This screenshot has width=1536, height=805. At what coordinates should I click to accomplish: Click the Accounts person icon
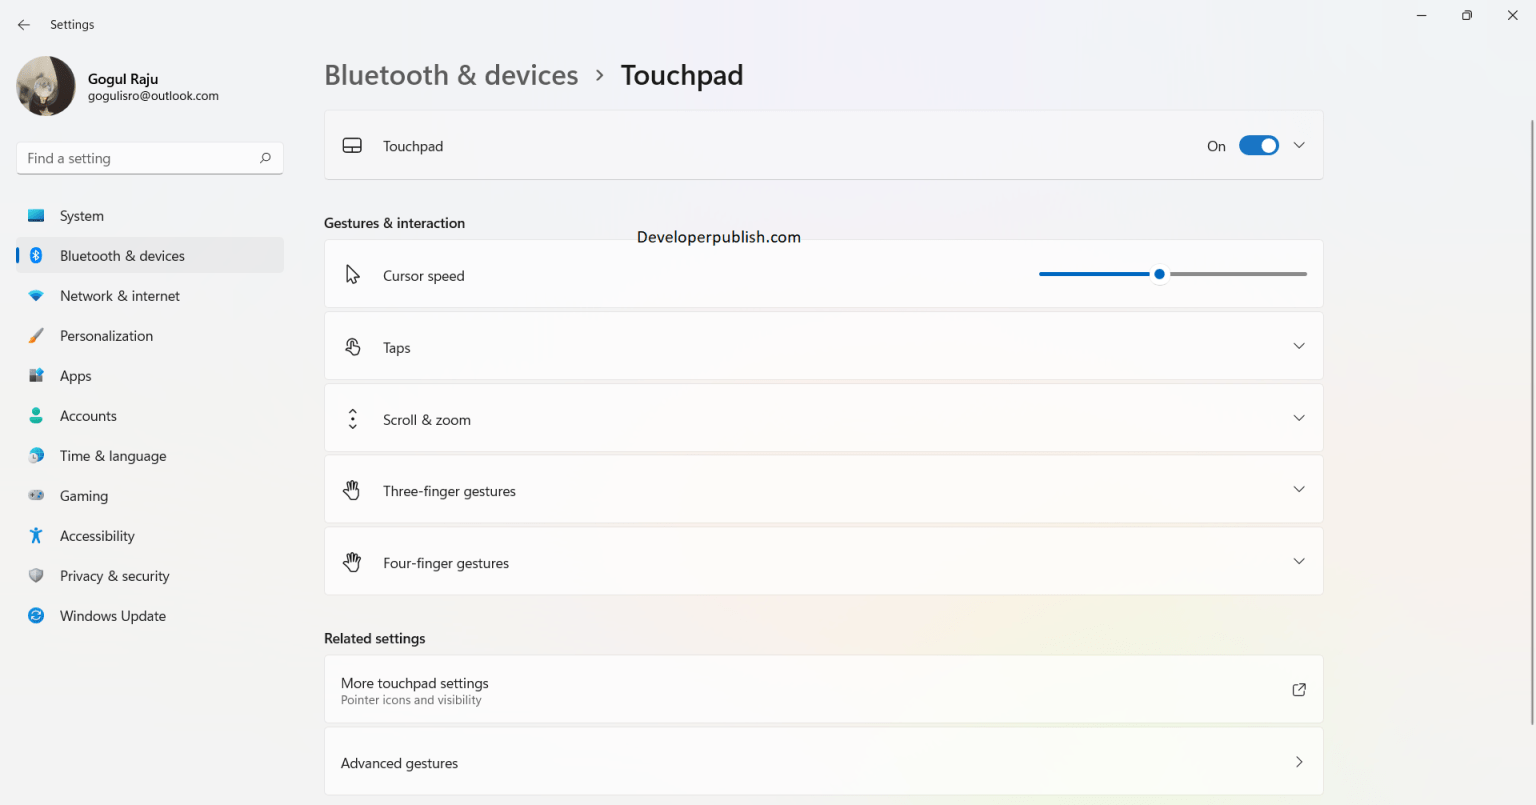pos(36,415)
